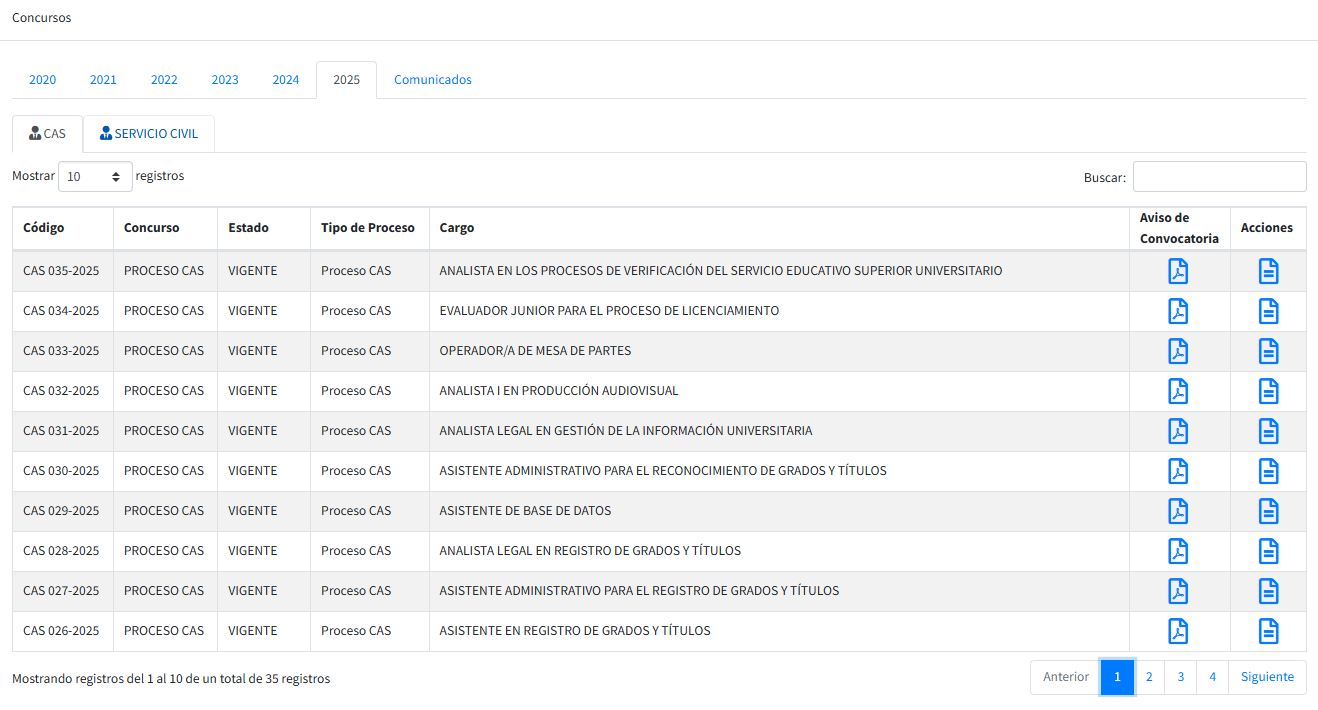
Task: Click ANALISTA I EN PRODUCCIÓN AUDIOVISUAL text
Action: pos(559,391)
